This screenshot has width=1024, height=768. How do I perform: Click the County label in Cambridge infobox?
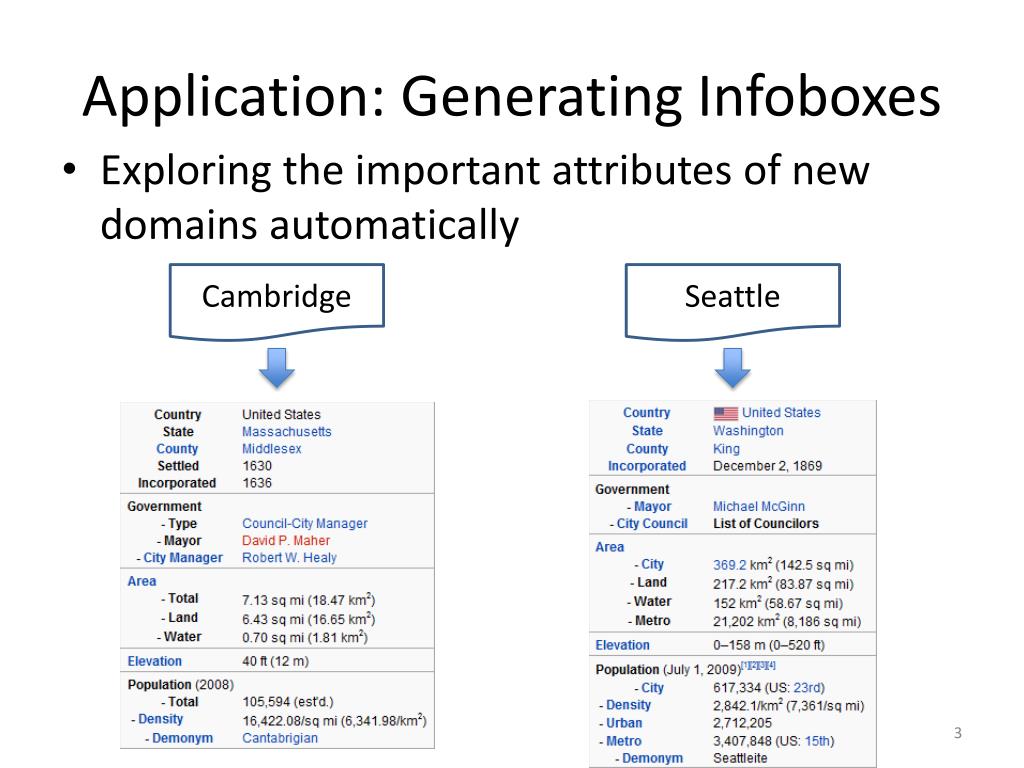pyautogui.click(x=177, y=449)
